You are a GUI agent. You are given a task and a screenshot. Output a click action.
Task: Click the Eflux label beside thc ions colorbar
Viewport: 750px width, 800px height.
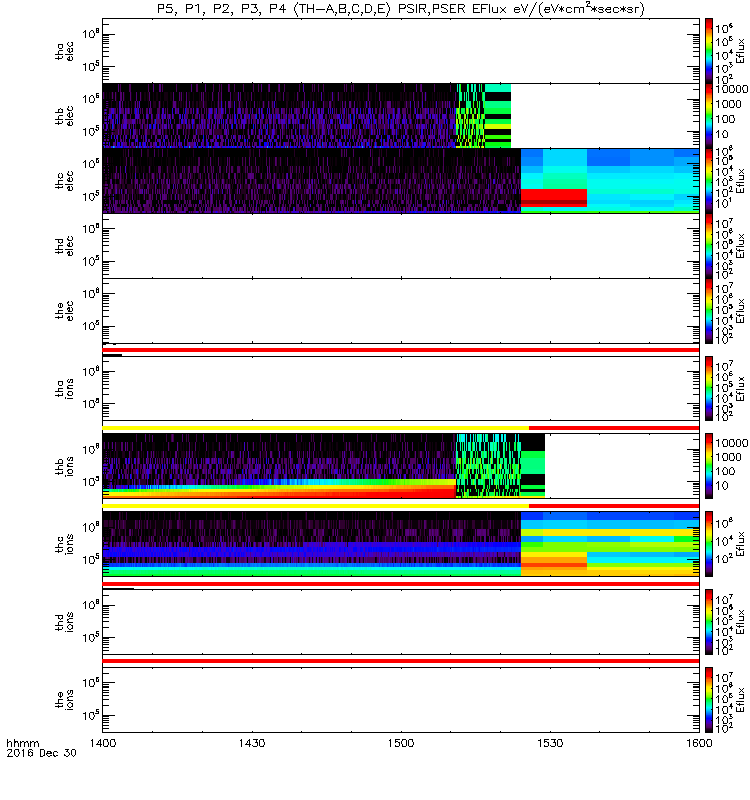pos(741,544)
